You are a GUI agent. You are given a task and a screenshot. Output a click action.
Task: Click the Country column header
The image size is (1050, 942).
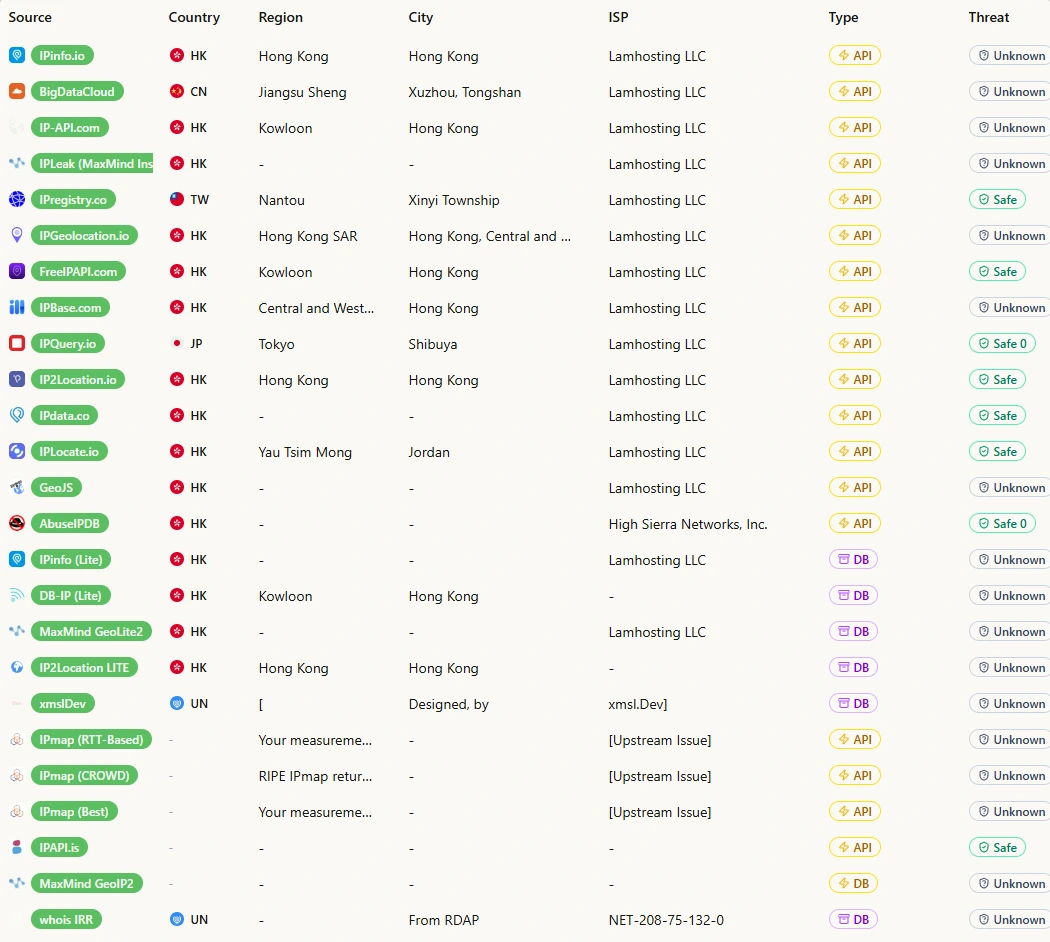pos(194,17)
